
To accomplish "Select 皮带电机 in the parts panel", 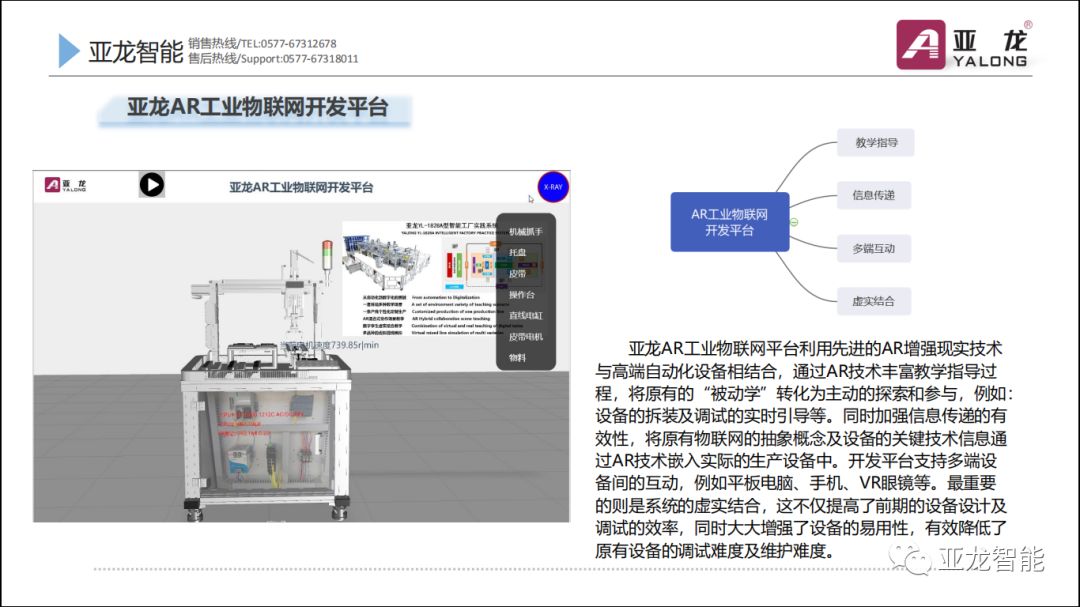I will (524, 336).
